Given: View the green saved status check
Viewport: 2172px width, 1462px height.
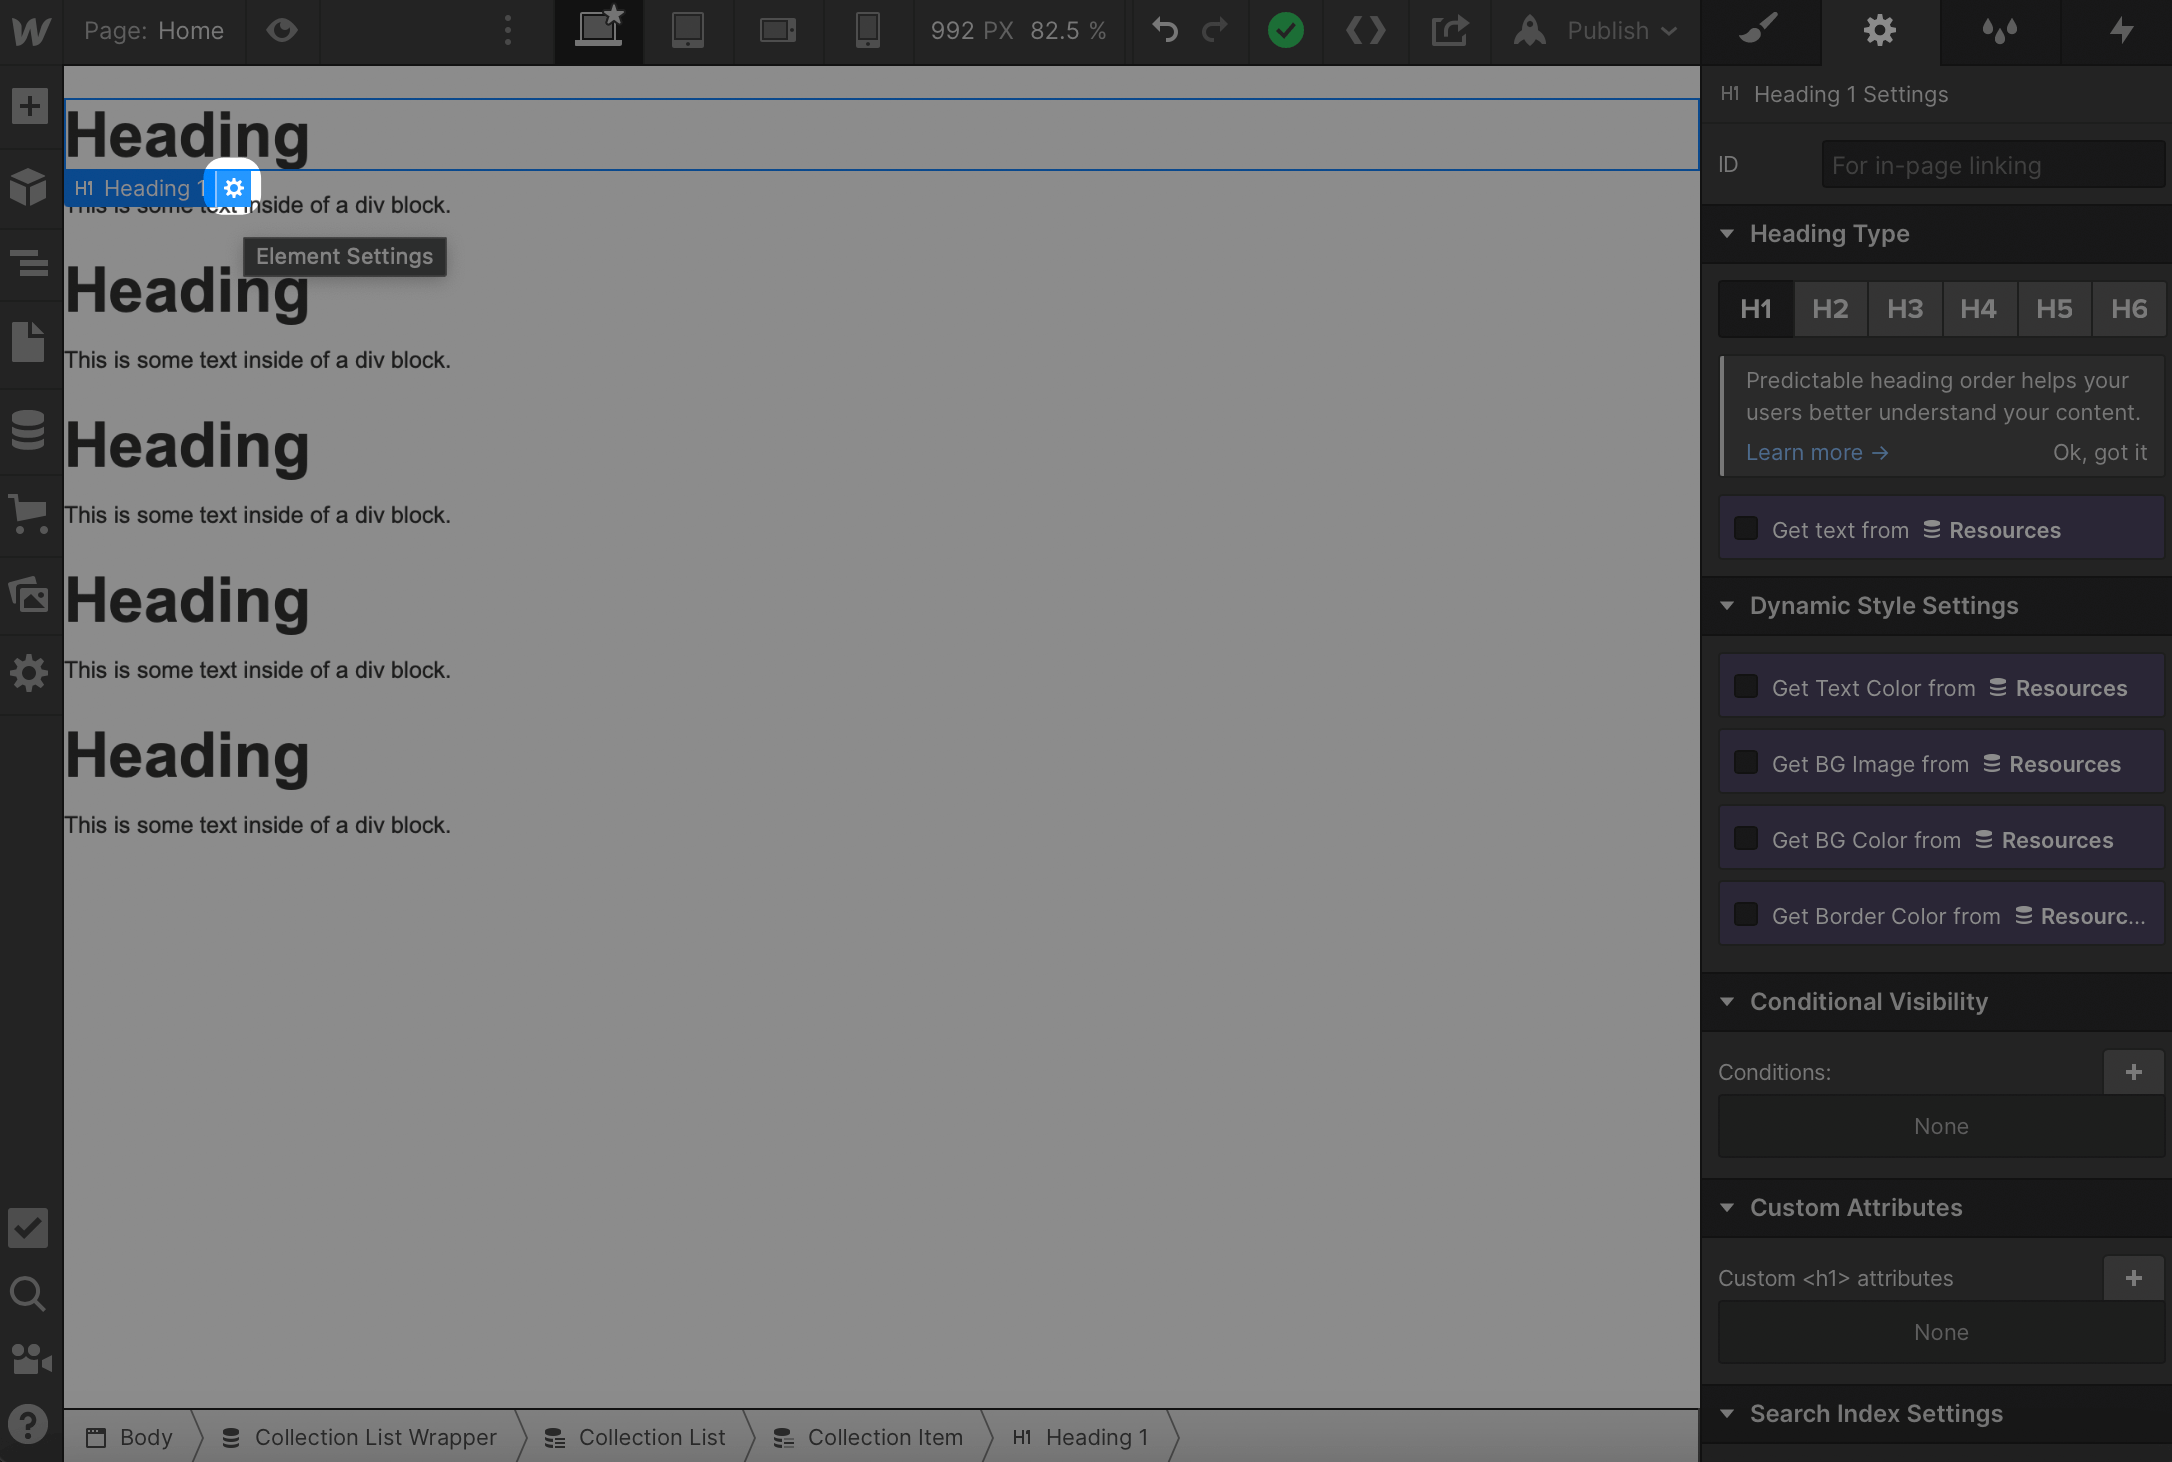Looking at the screenshot, I should coord(1285,31).
